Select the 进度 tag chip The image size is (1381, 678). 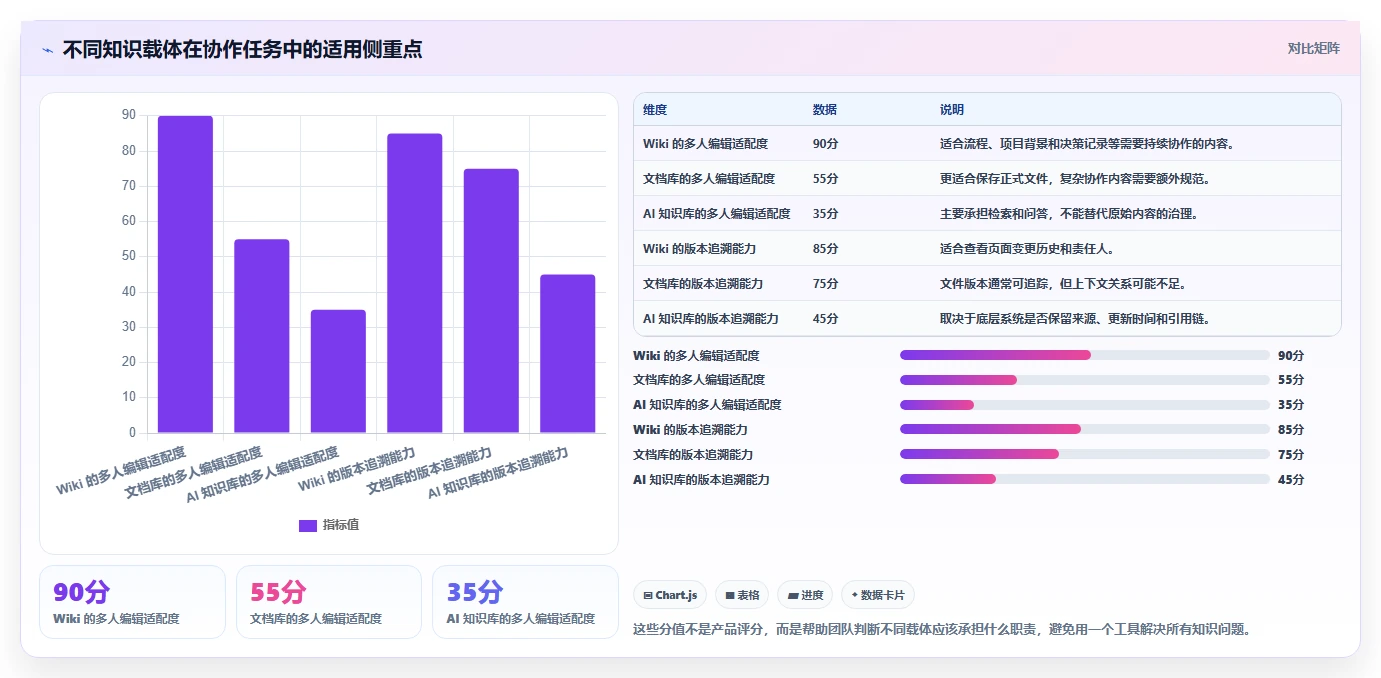click(x=805, y=595)
